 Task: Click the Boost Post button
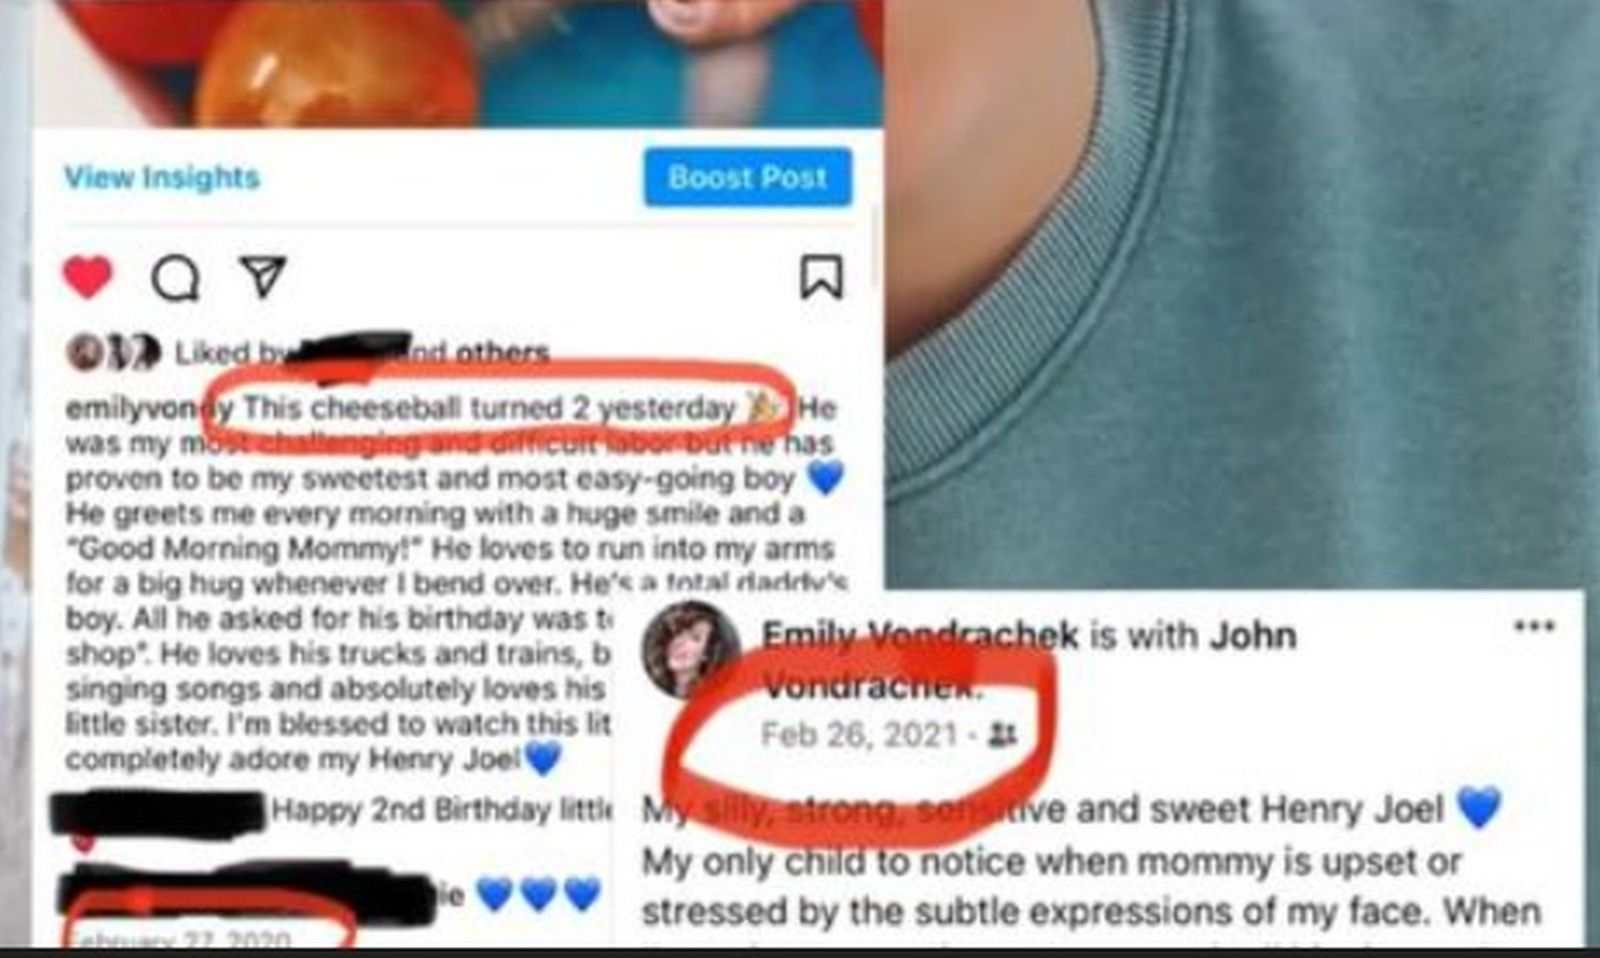pyautogui.click(x=748, y=177)
